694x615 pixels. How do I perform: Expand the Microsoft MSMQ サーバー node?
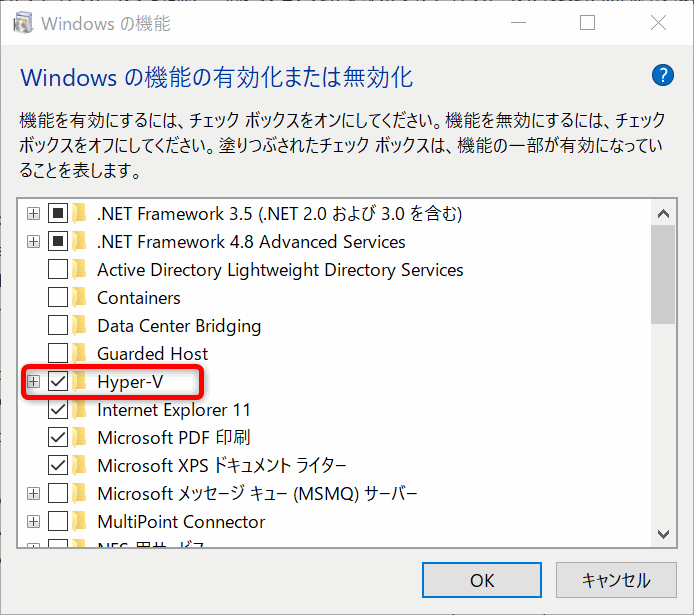click(33, 493)
